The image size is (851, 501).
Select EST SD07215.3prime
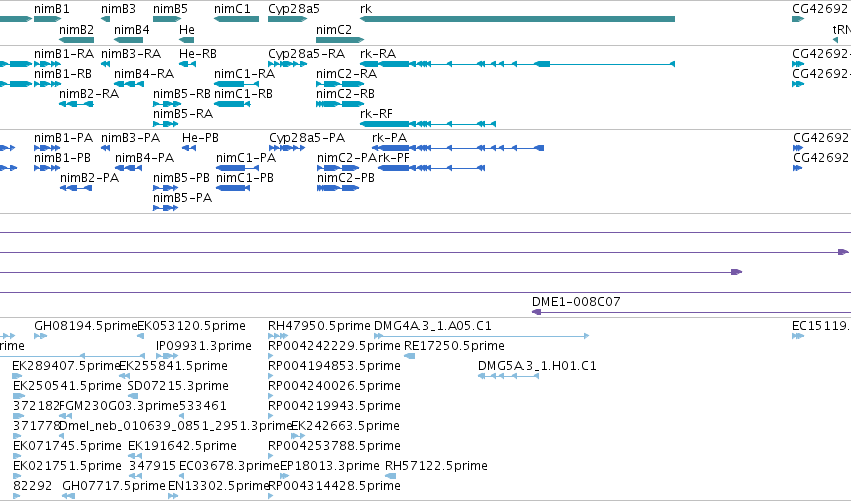(133, 396)
